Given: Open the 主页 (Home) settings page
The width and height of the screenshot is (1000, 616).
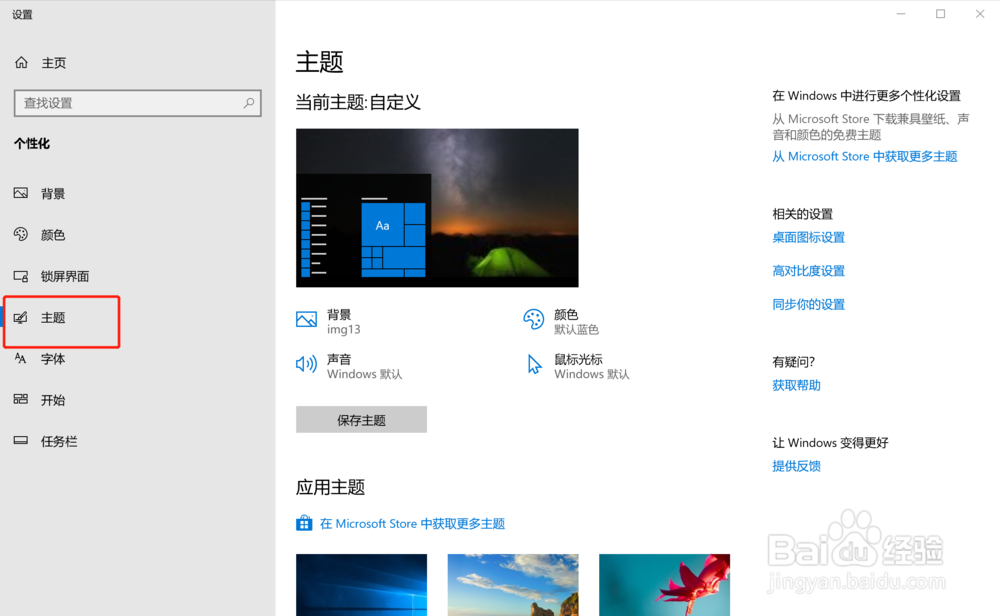Looking at the screenshot, I should (x=46, y=62).
